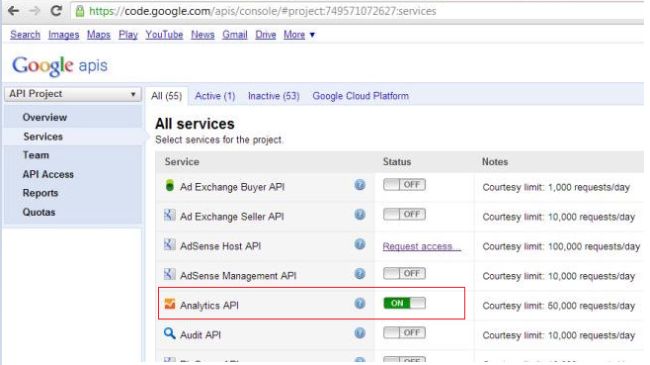Image resolution: width=650 pixels, height=365 pixels.
Task: Click the Google apis logo
Action: pos(60,66)
